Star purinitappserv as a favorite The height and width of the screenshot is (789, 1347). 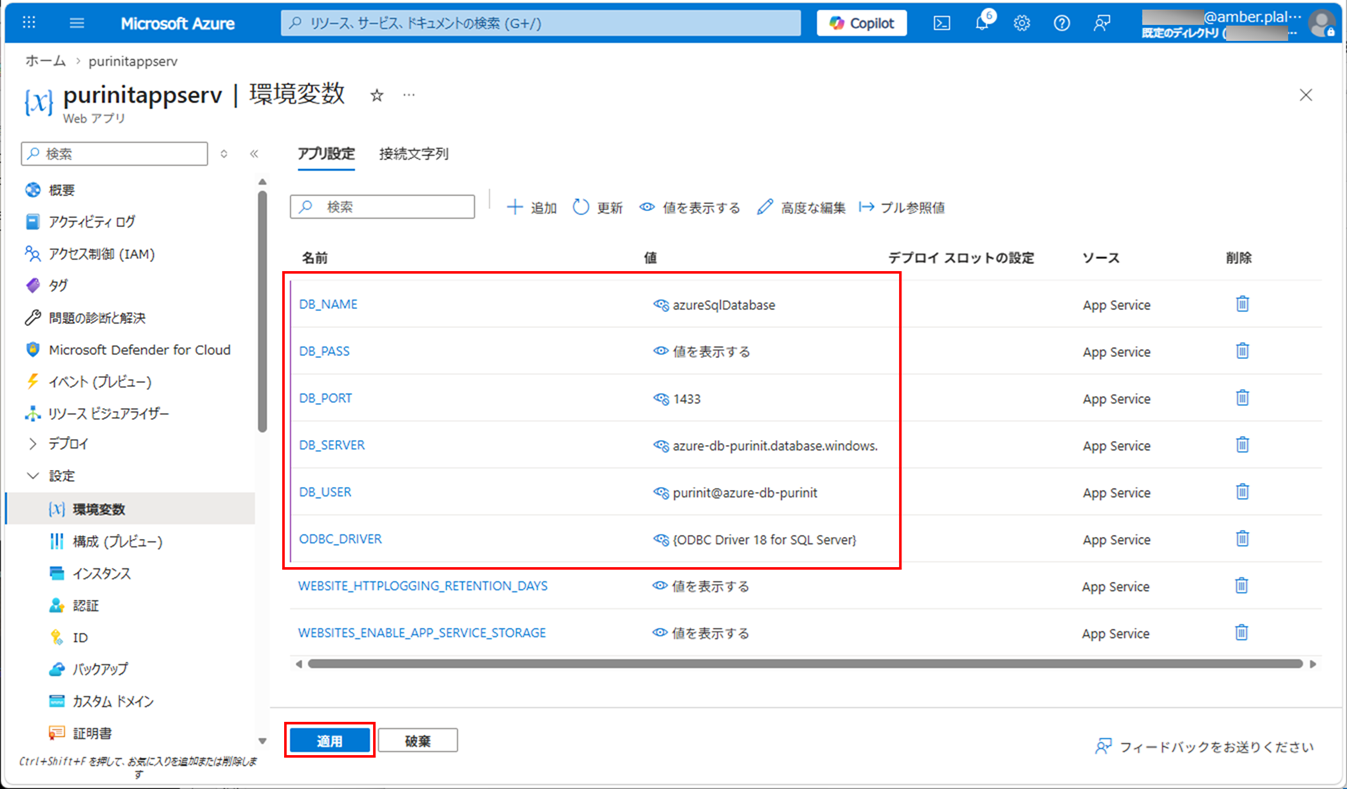tap(375, 95)
